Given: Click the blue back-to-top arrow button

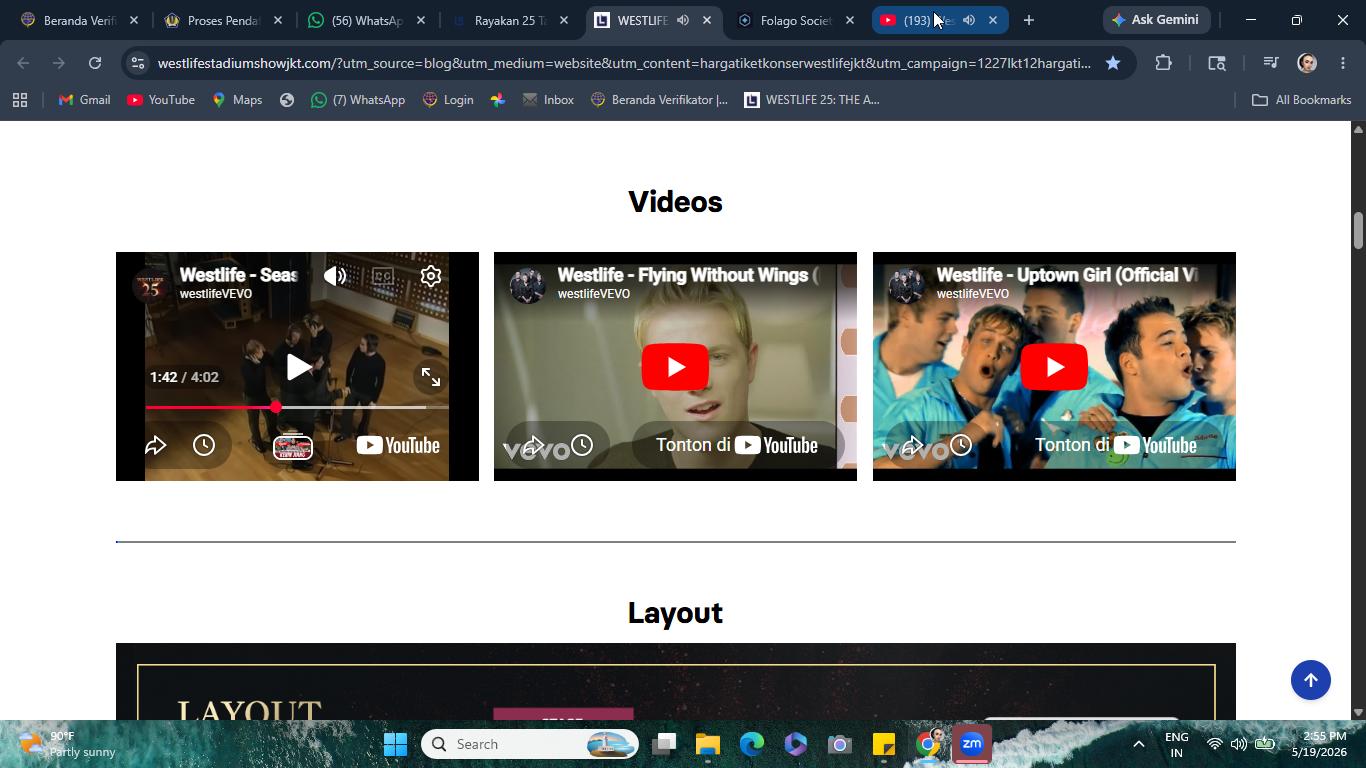Looking at the screenshot, I should pos(1311,680).
